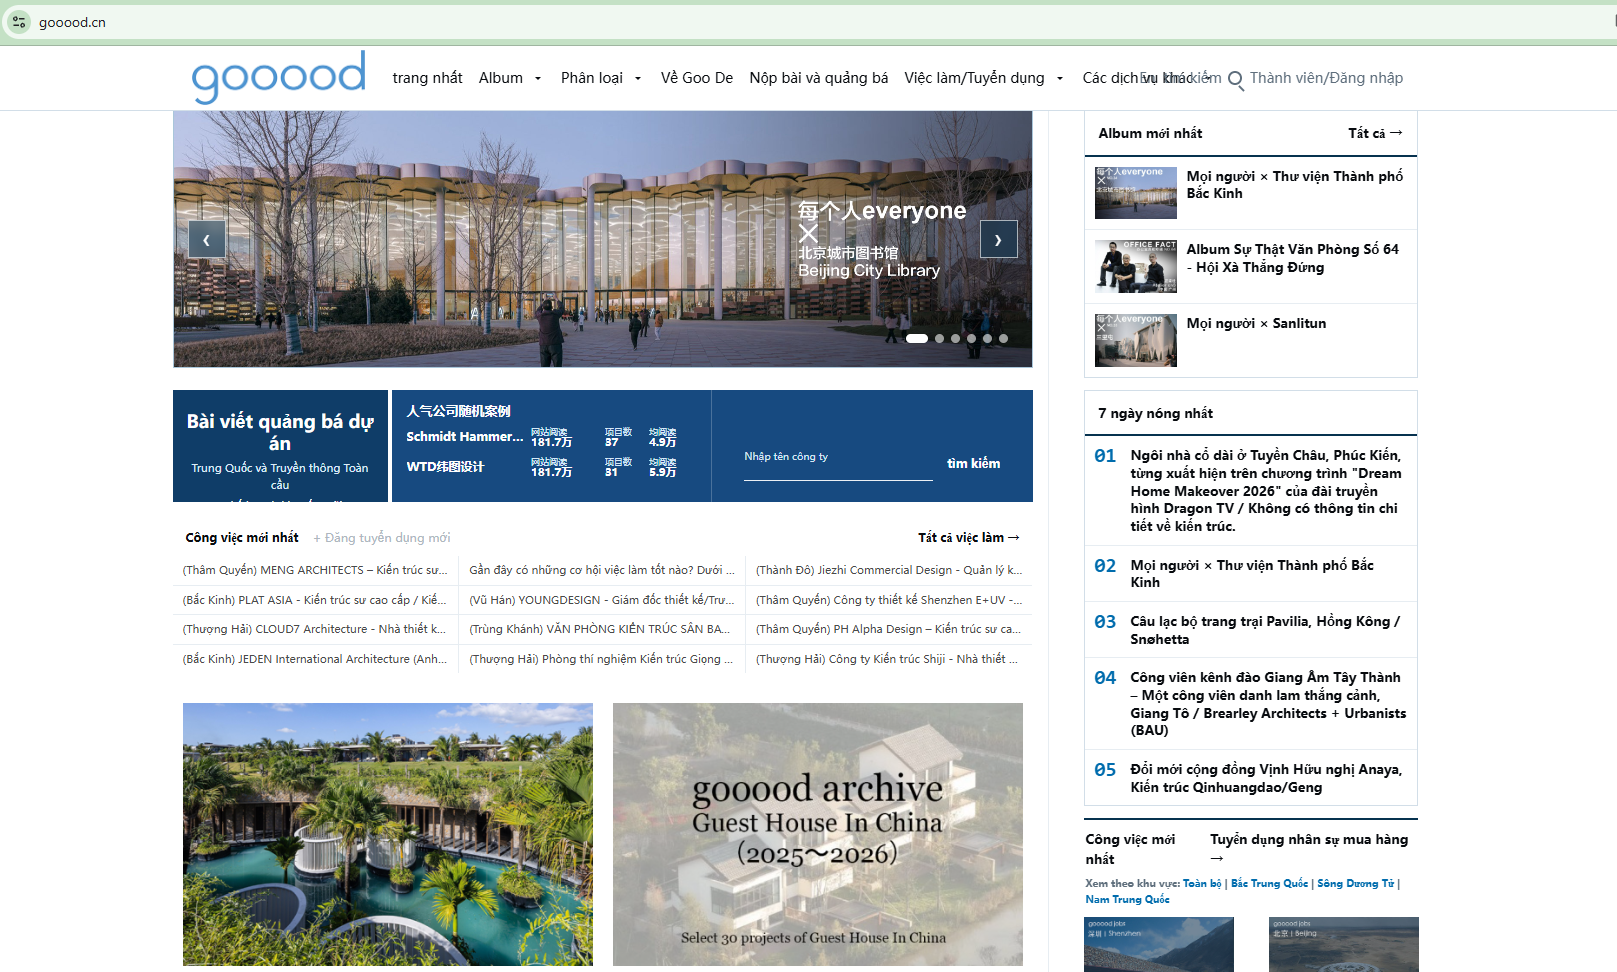Expand the Album dropdown arrow
This screenshot has height=972, width=1617.
point(538,78)
